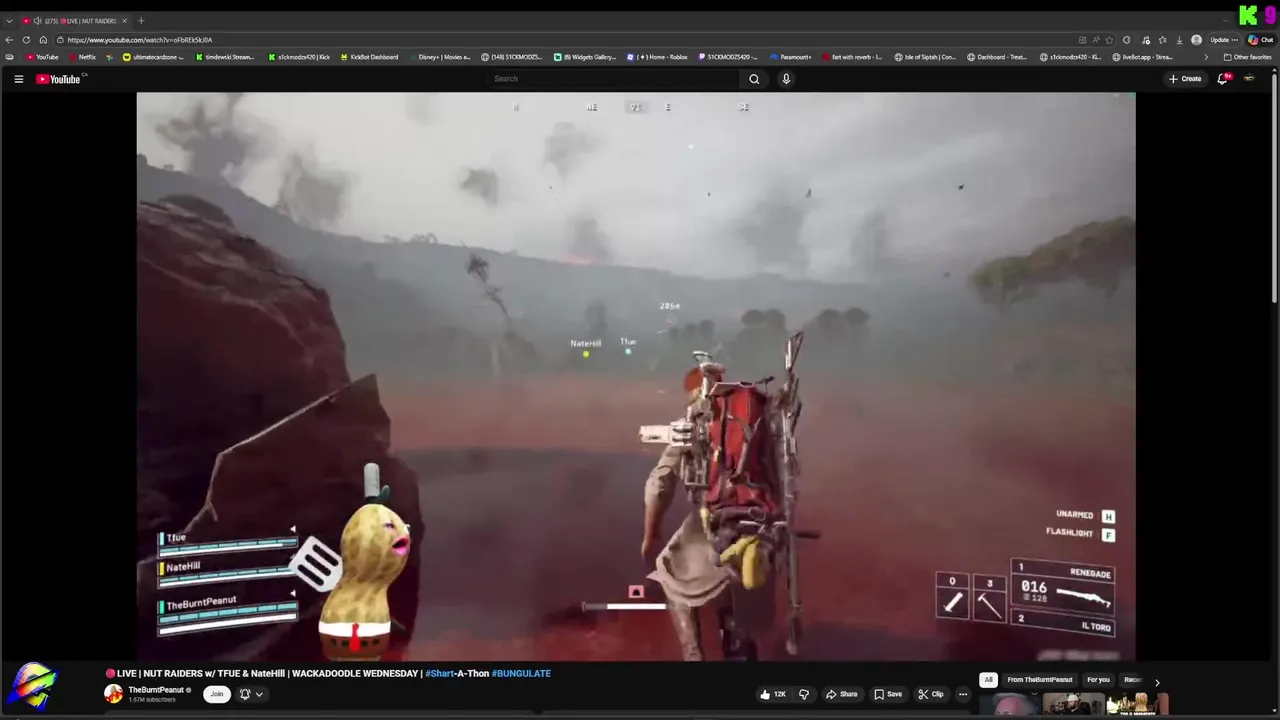Open the KickBot Dashboard bookmark
The image size is (1280, 720).
[370, 57]
